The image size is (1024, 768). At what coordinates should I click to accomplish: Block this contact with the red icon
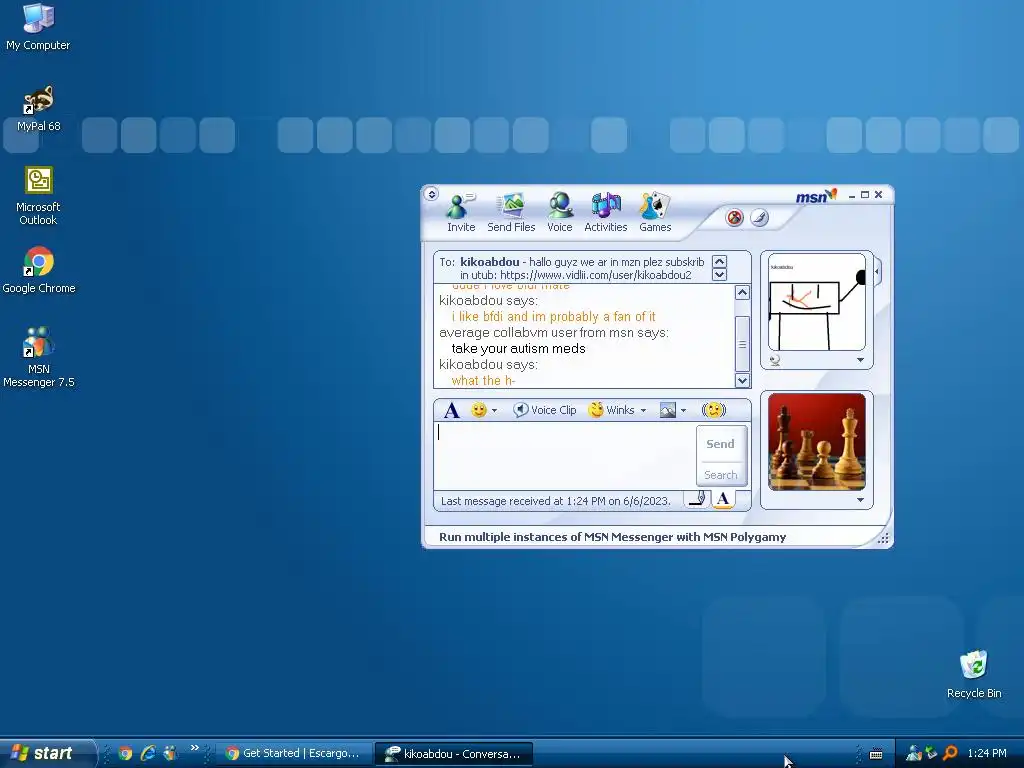tap(735, 217)
